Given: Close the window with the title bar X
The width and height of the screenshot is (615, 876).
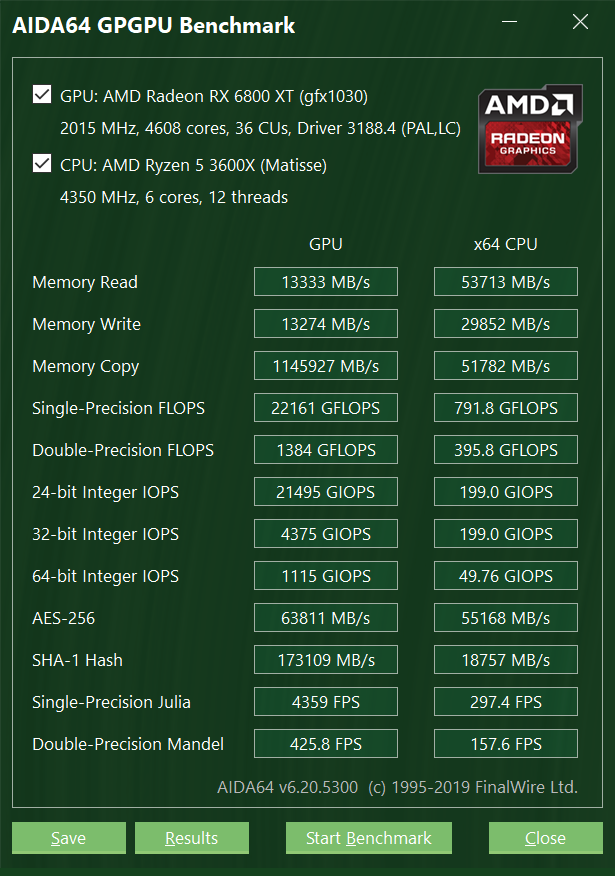Looking at the screenshot, I should (580, 23).
